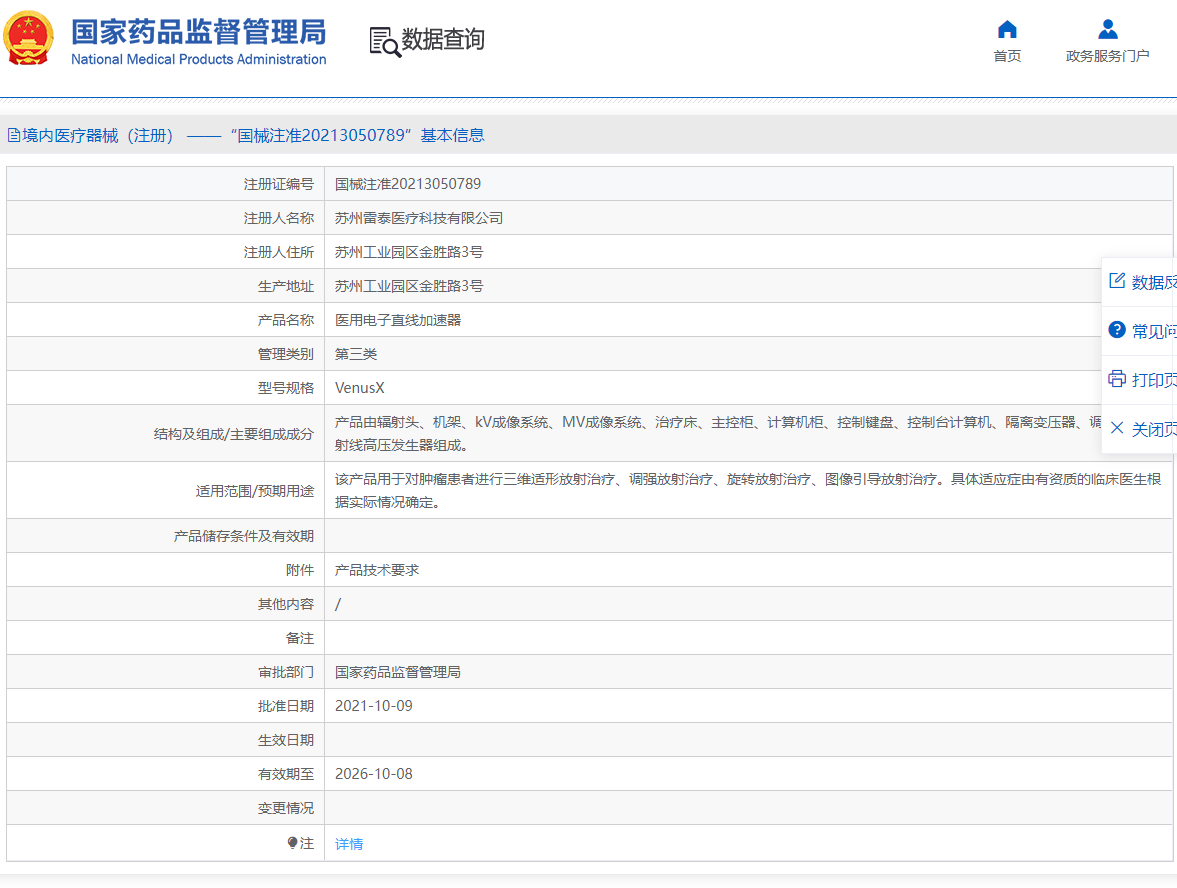
Task: Select attachment value 产品技术要求
Action: coord(377,570)
